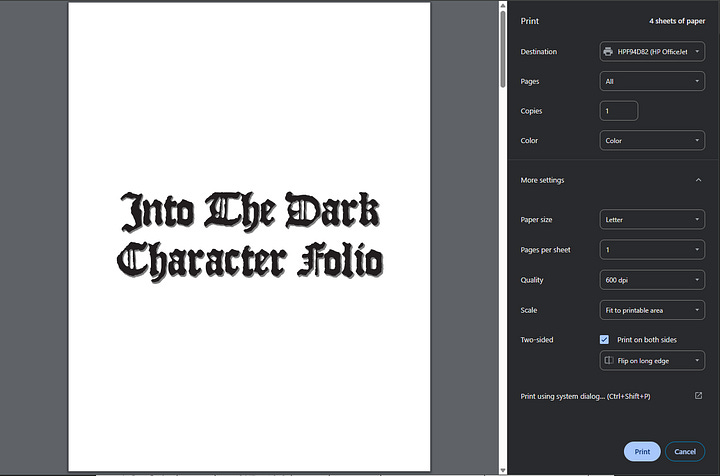Click the preview scrollbar thumb

[503, 49]
